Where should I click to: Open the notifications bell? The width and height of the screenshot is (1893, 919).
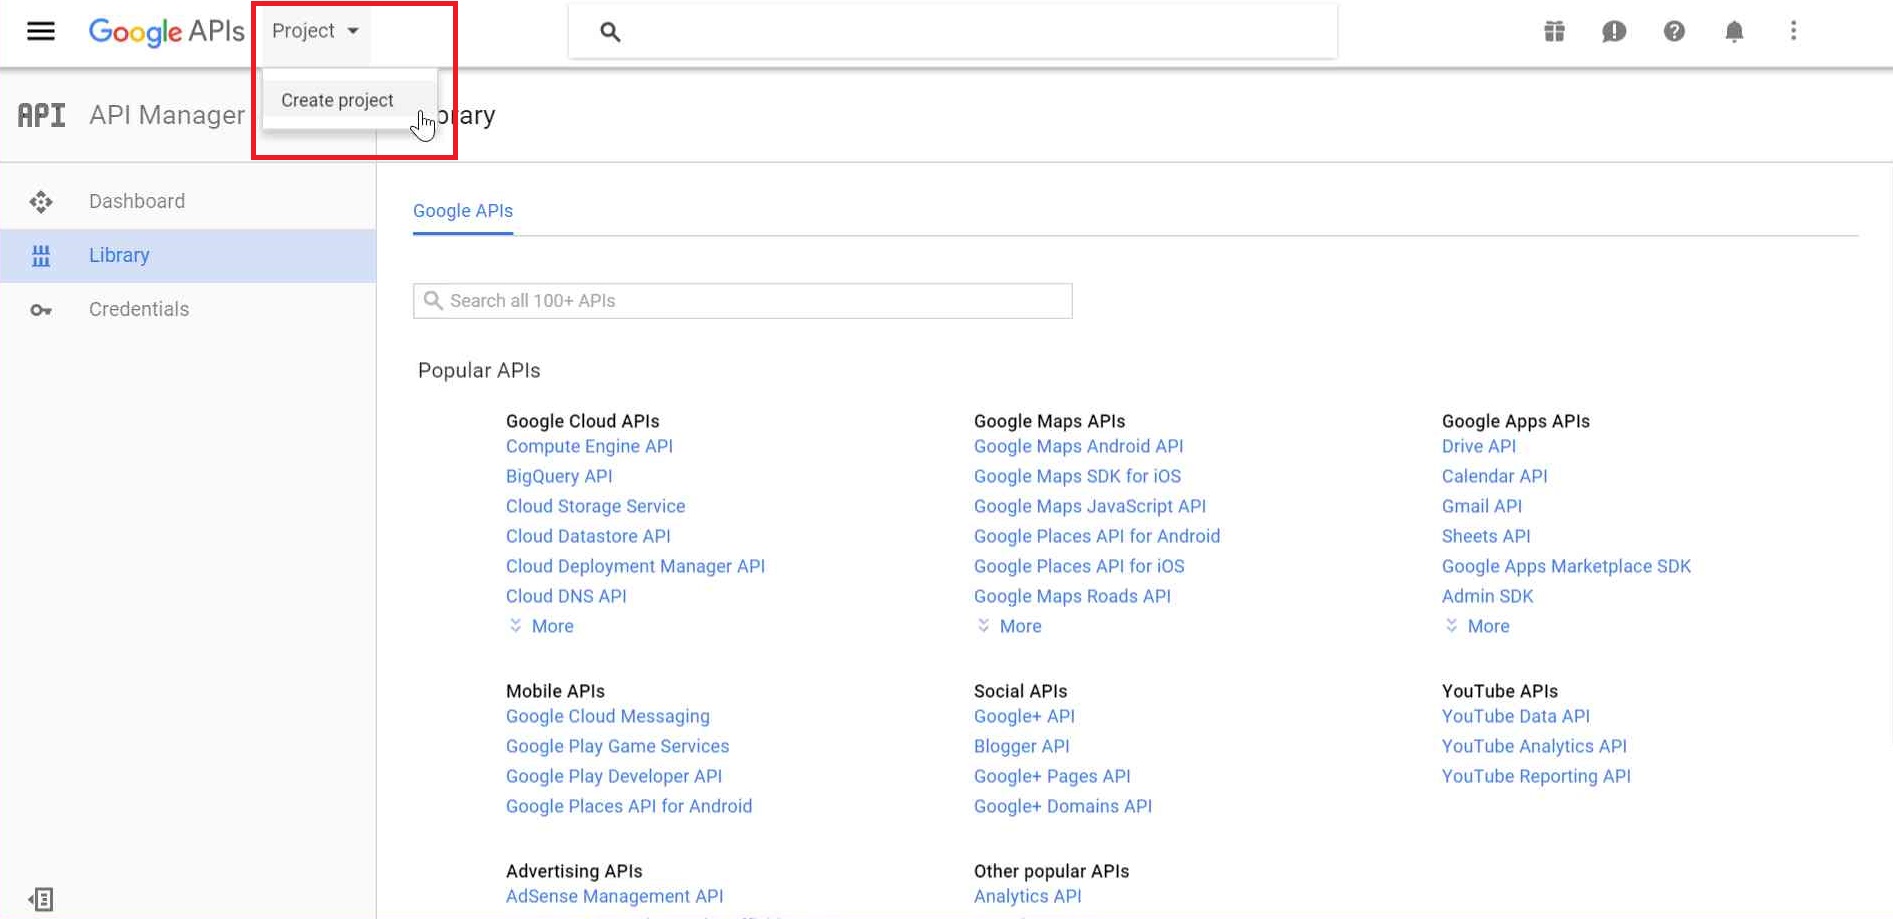1734,31
